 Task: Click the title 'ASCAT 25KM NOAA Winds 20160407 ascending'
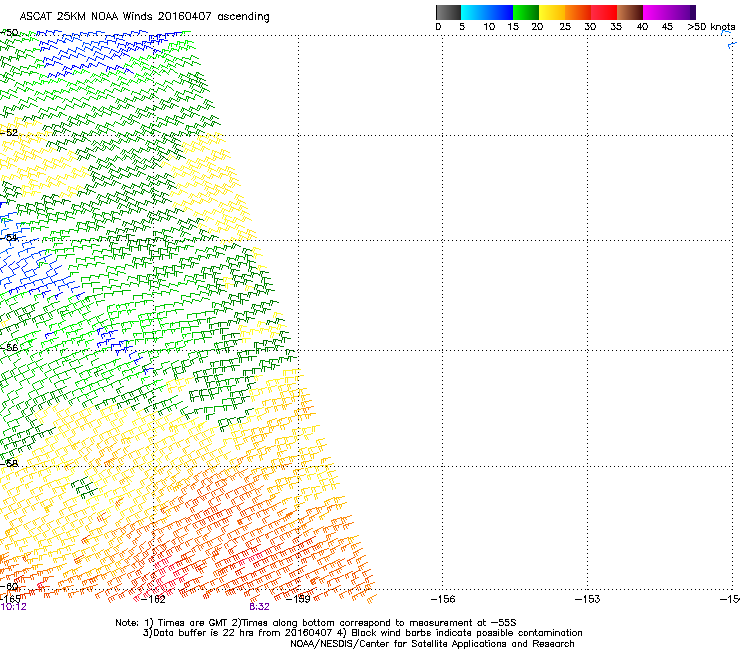[144, 17]
